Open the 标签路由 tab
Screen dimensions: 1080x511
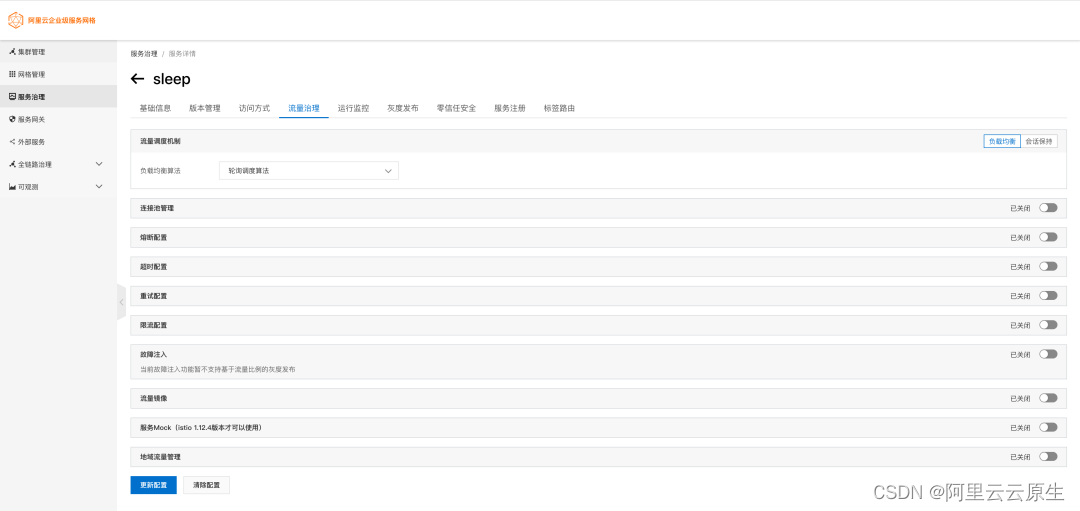(559, 108)
